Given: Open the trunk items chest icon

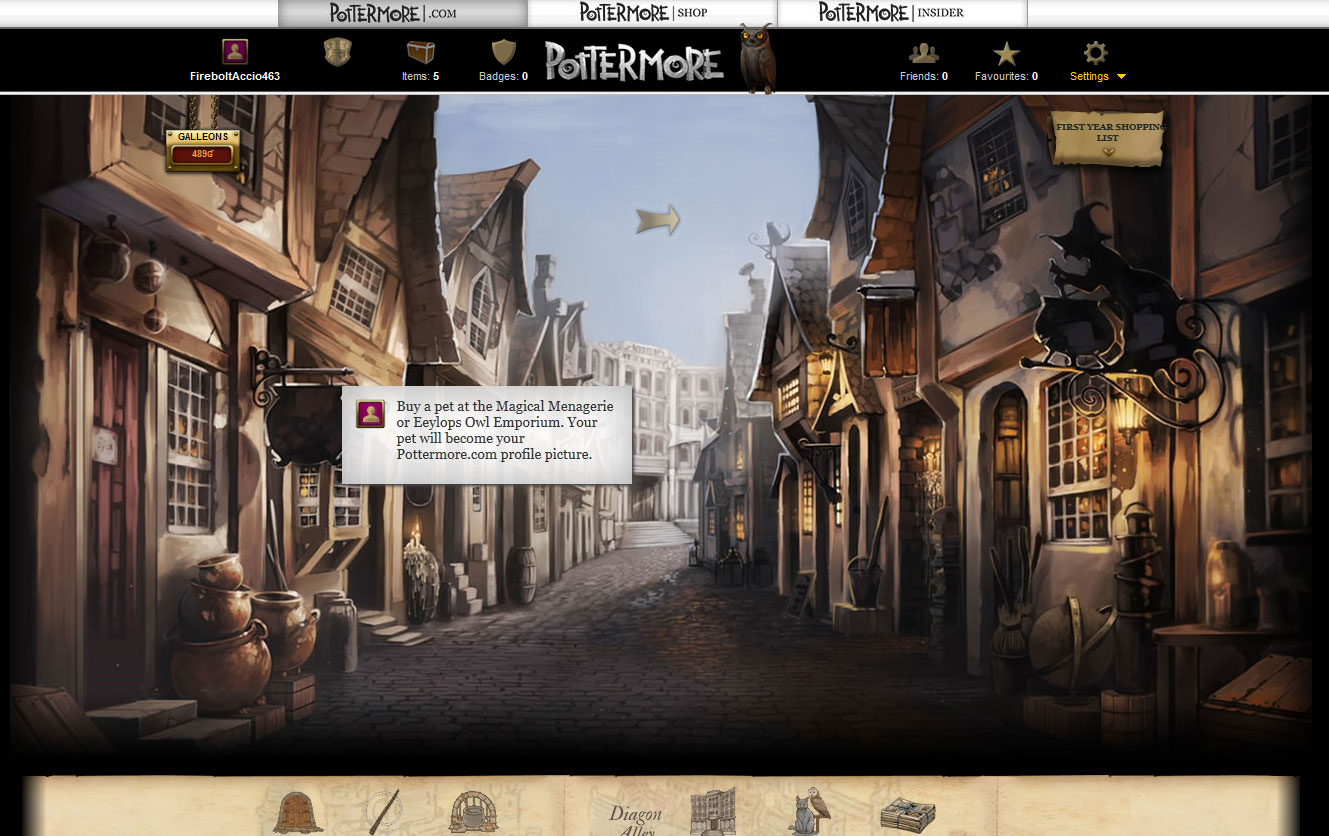Looking at the screenshot, I should (421, 52).
